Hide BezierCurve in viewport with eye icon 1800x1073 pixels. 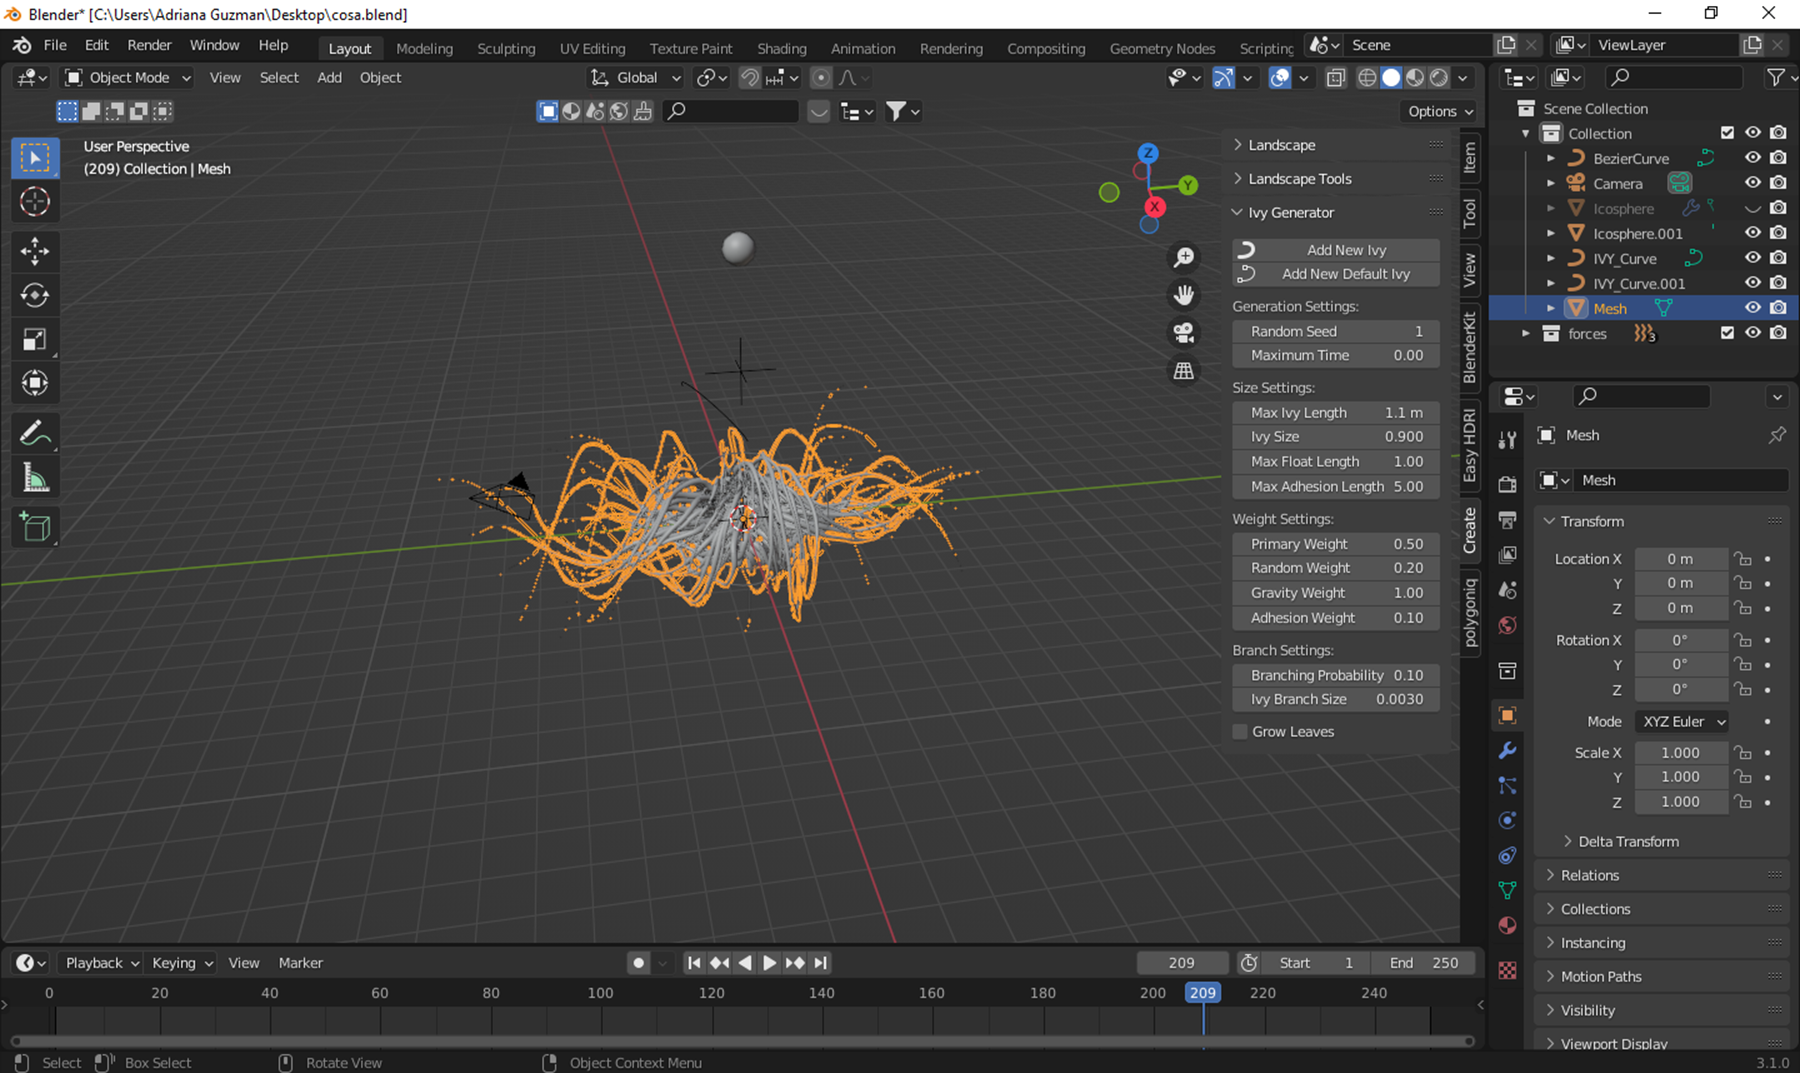coord(1752,158)
